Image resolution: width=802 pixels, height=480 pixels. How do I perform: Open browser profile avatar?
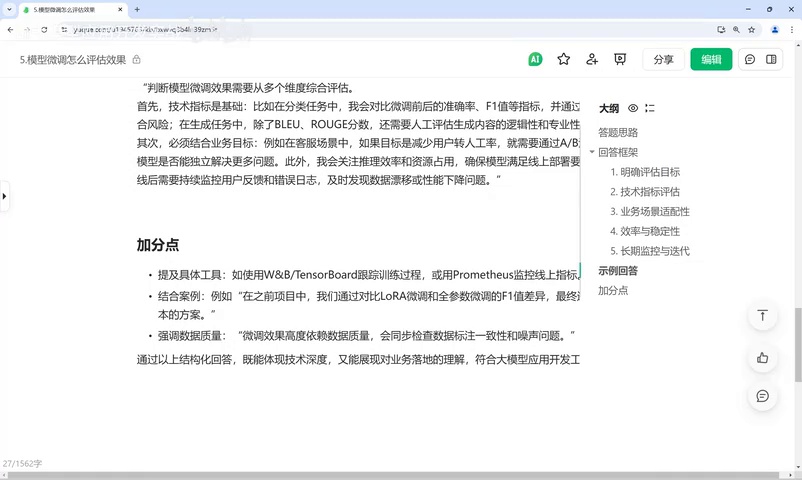(x=775, y=30)
